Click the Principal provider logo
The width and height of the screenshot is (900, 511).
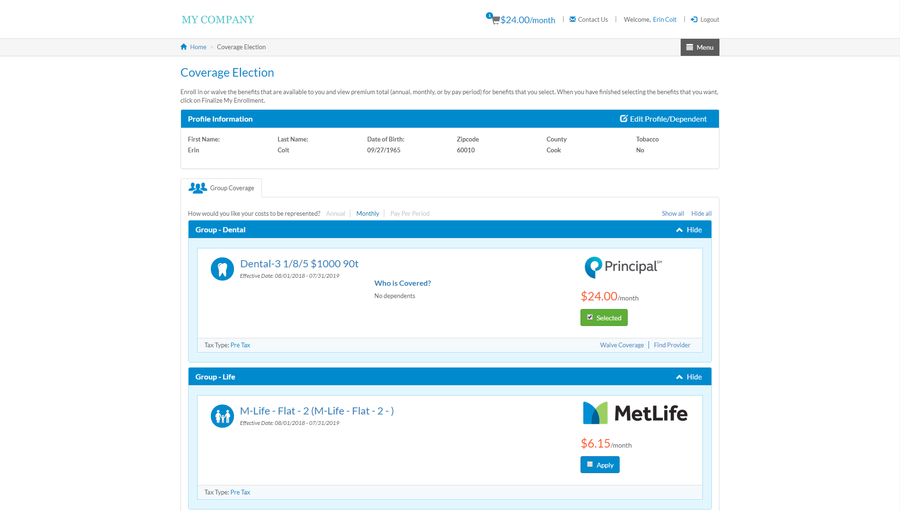(622, 267)
